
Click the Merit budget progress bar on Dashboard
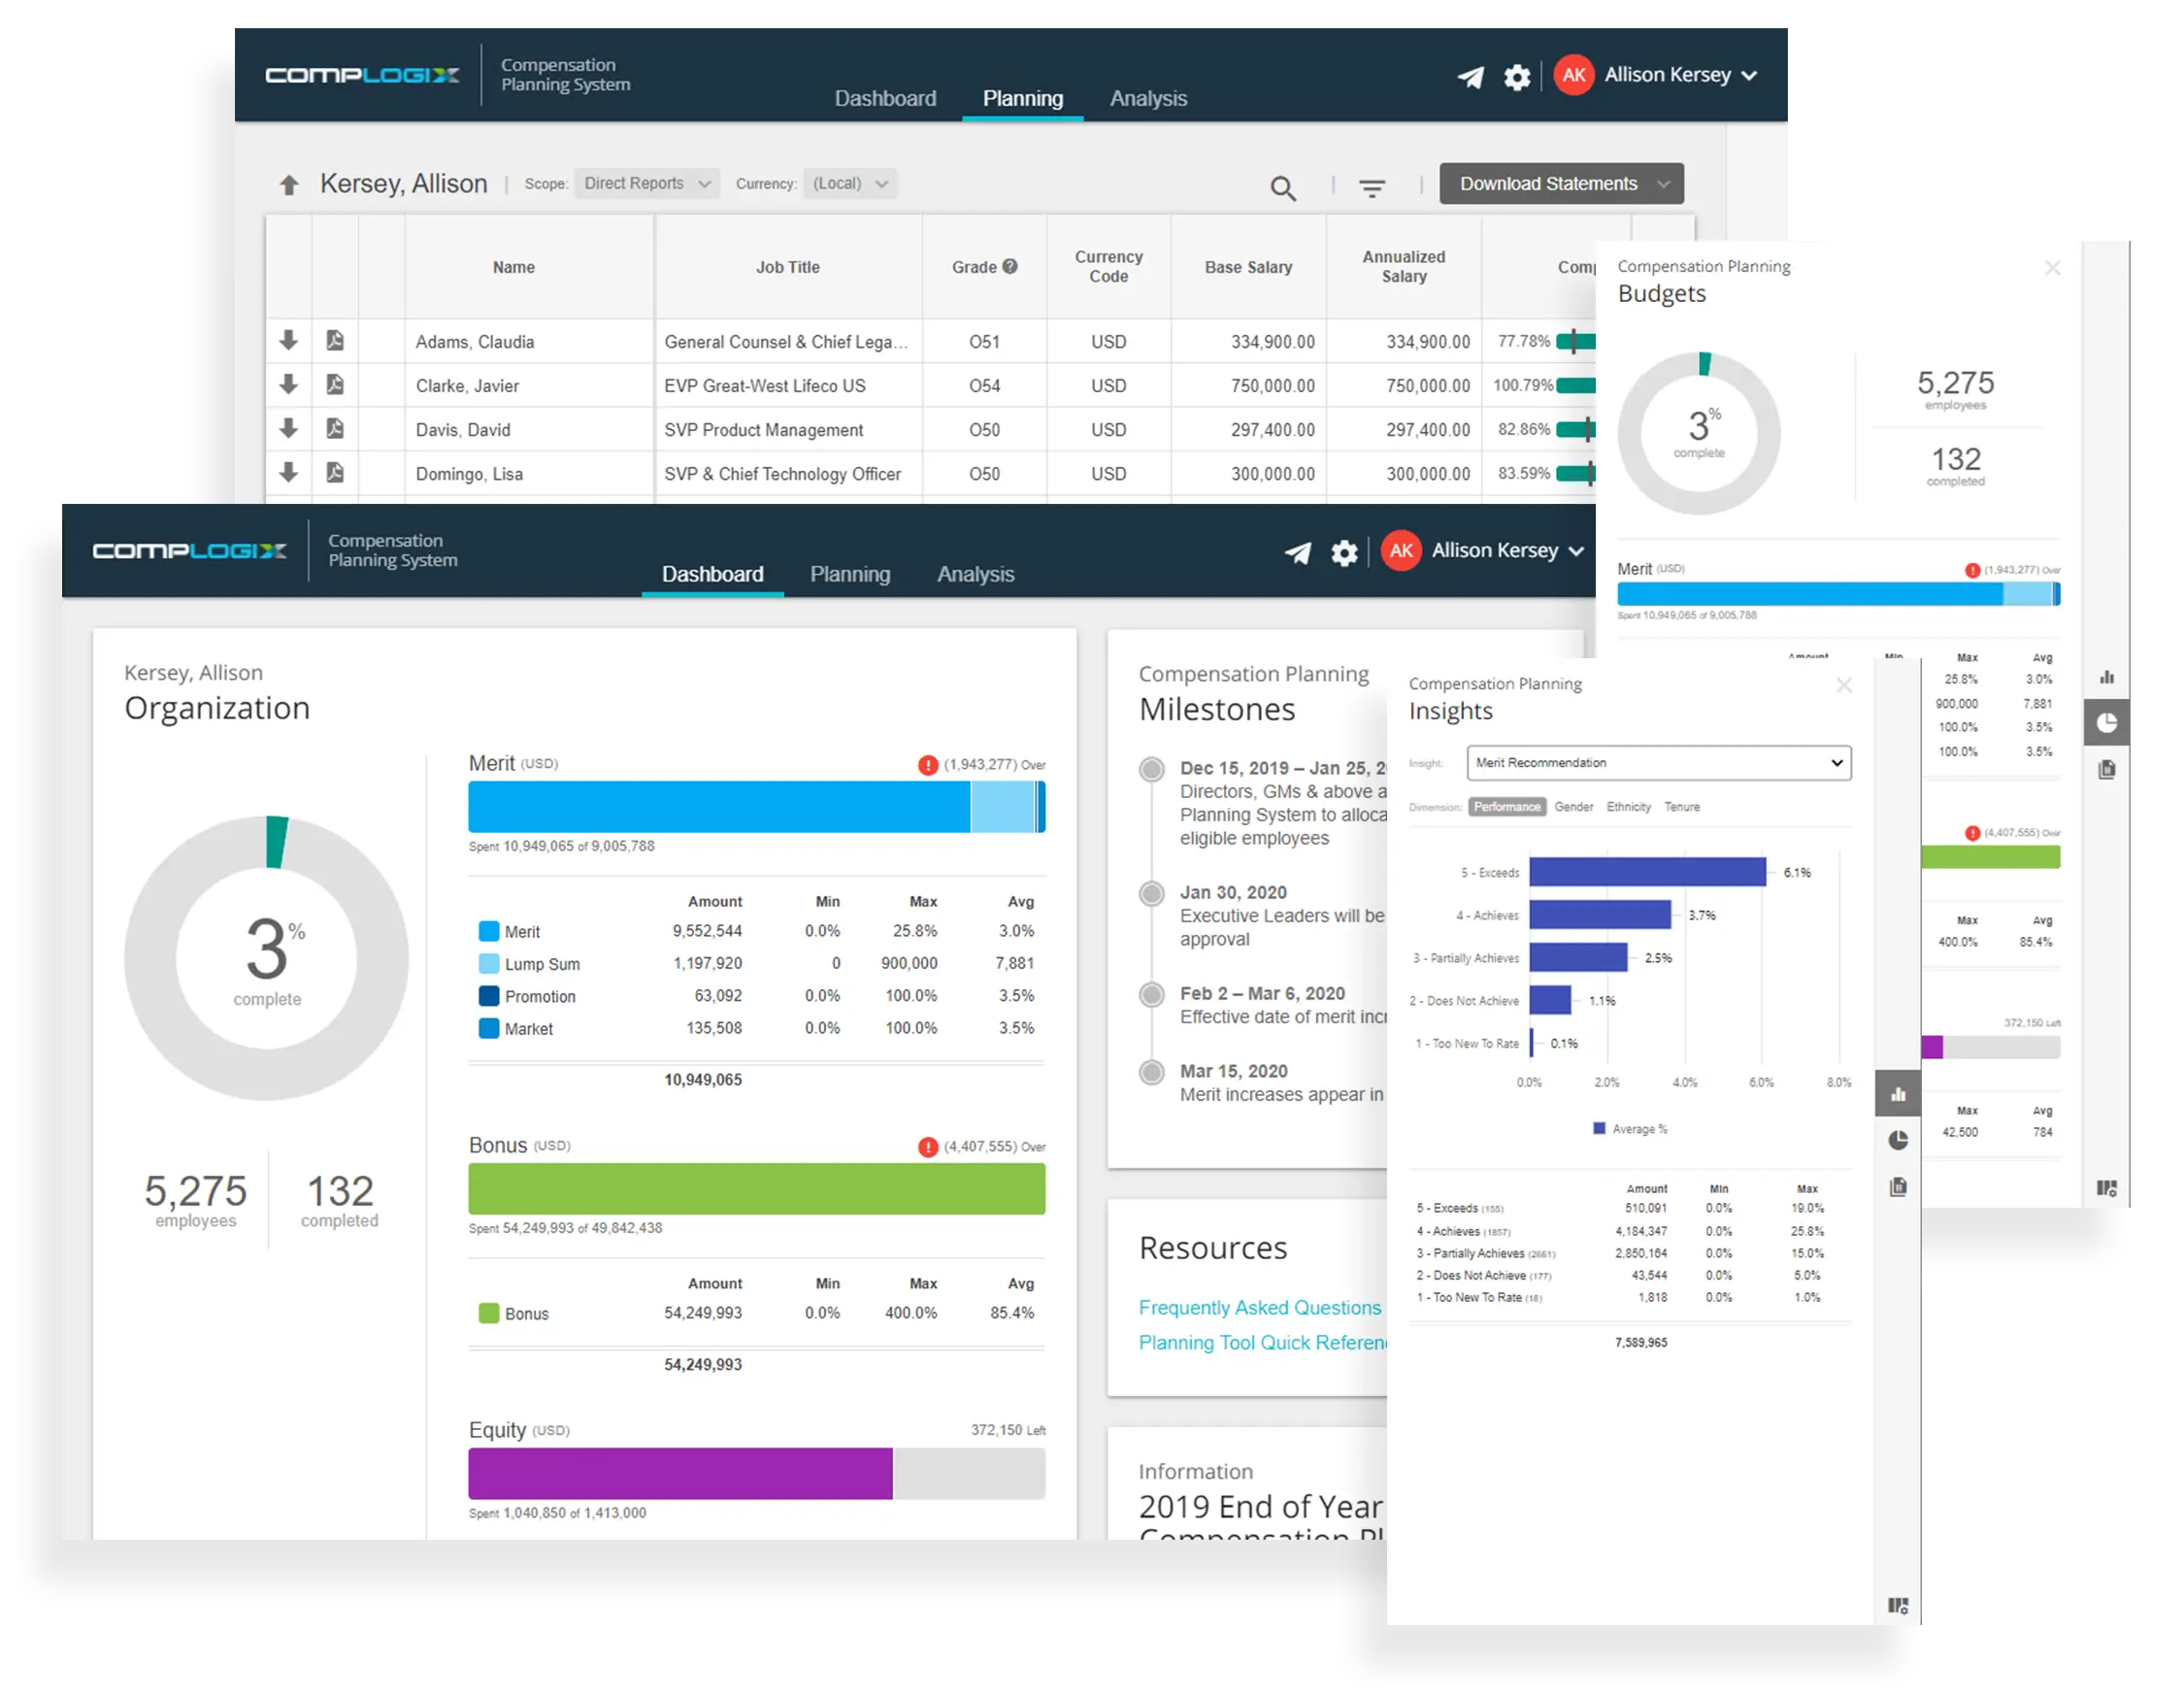756,807
